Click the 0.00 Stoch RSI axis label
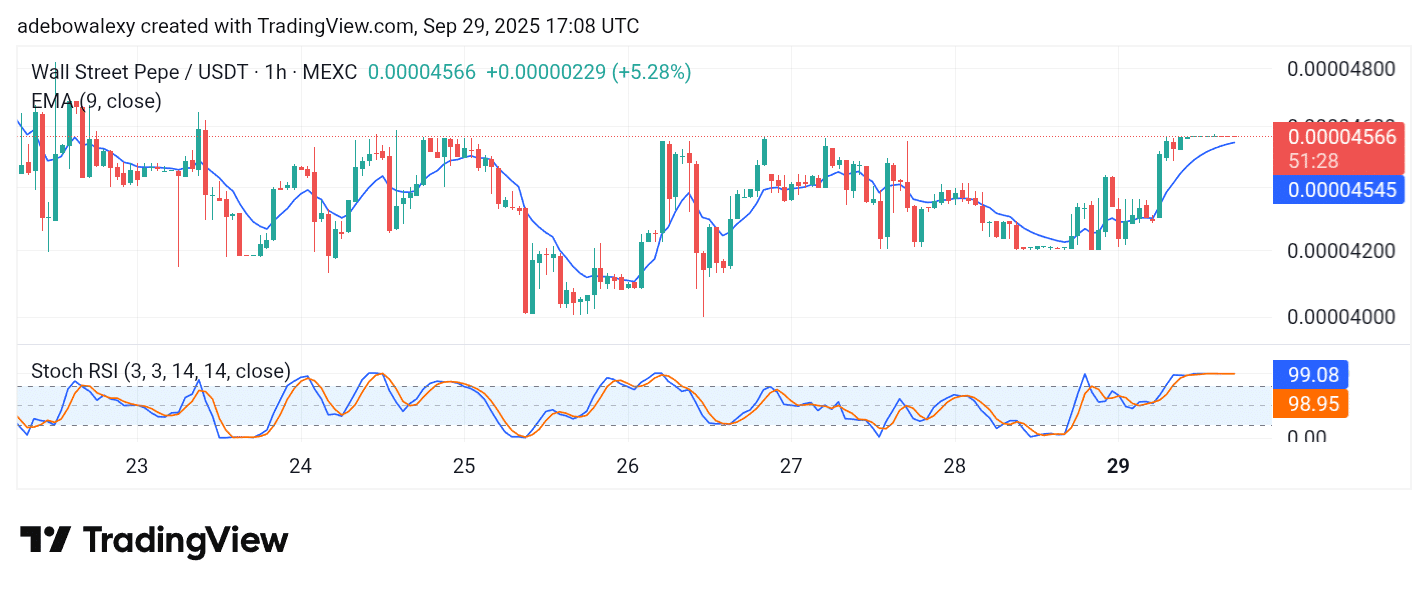1428x591 pixels. coord(1308,437)
